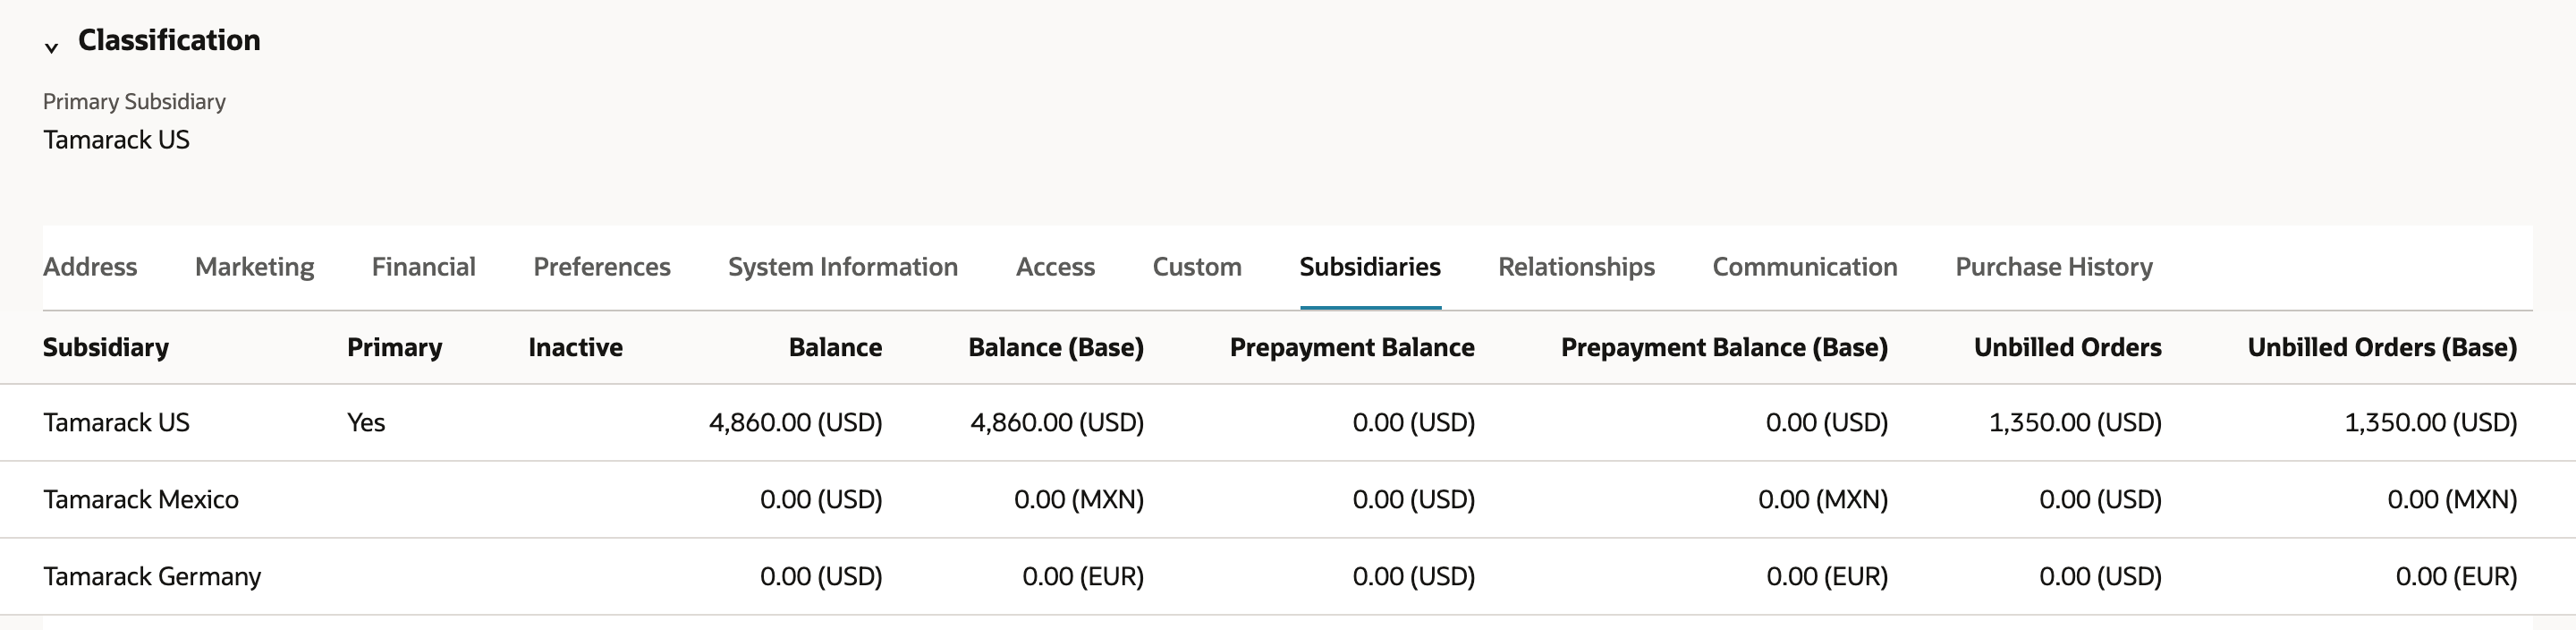Select the Tamarack Germany subsidiary row name
Screen dimensions: 2576x630
tap(152, 576)
